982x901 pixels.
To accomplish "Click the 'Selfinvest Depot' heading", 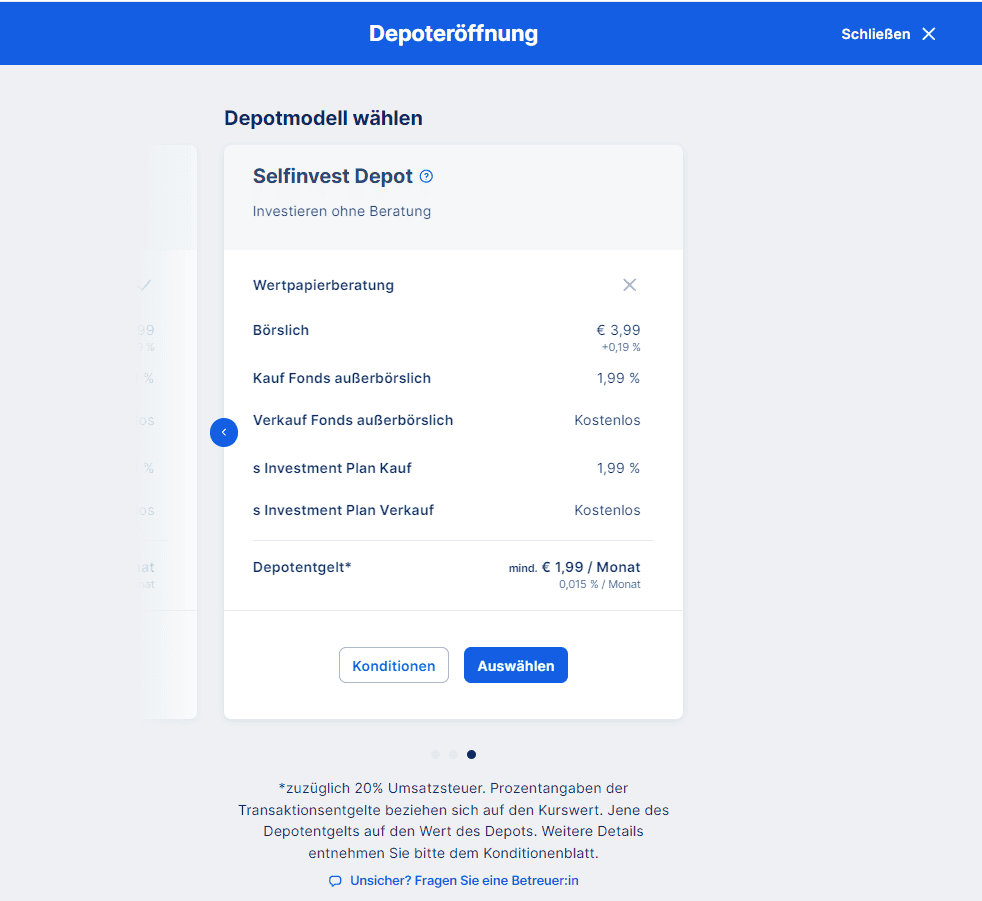I will tap(333, 177).
